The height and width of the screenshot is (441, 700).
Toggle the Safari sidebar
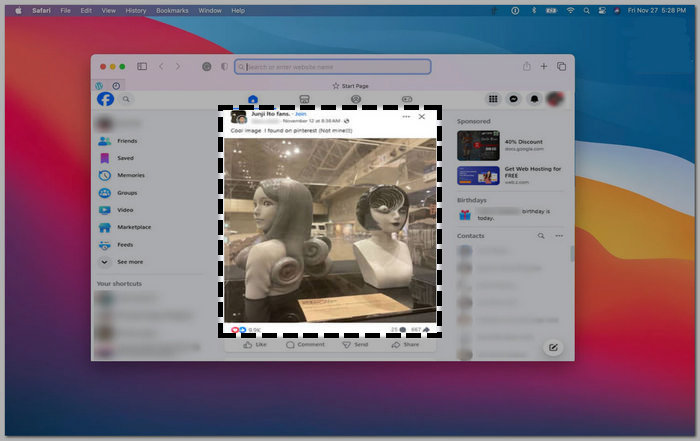142,66
